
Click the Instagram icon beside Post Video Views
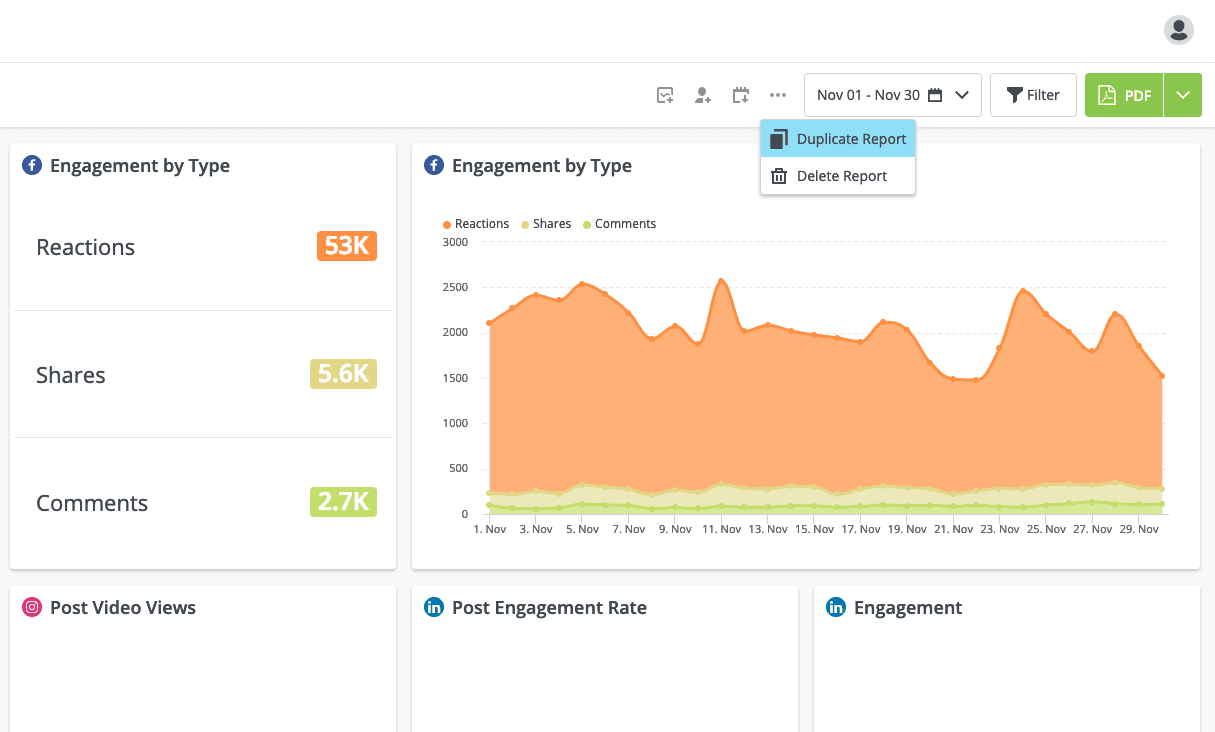coord(32,607)
